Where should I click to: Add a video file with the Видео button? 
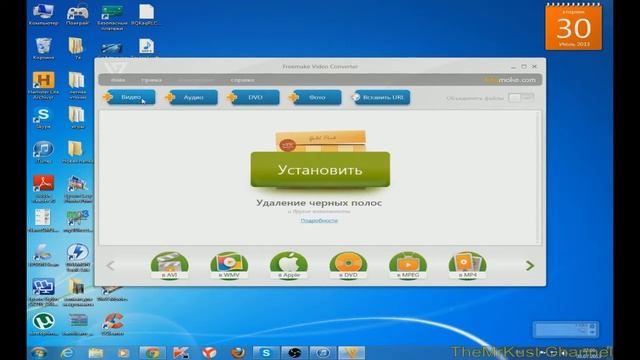[131, 98]
